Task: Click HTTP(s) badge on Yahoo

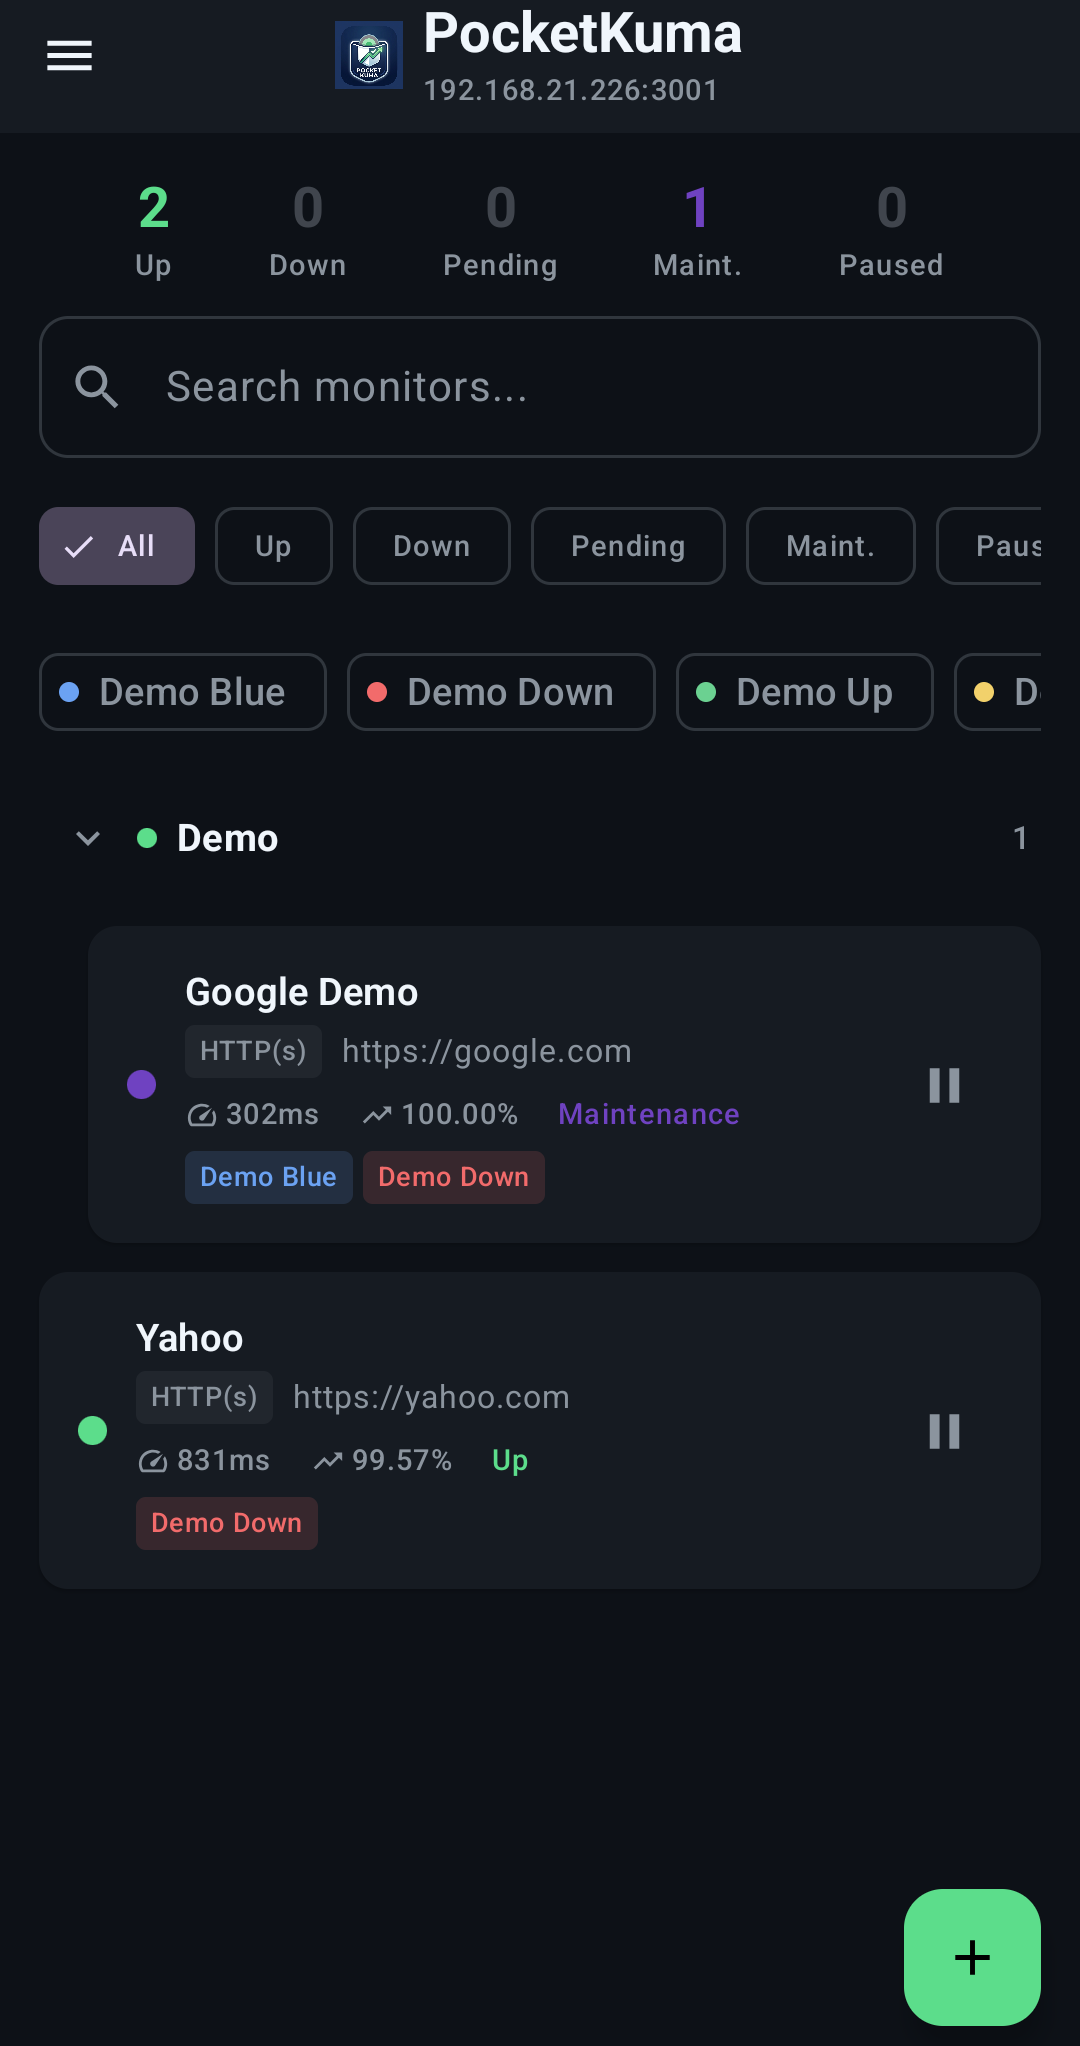Action: pos(204,1397)
